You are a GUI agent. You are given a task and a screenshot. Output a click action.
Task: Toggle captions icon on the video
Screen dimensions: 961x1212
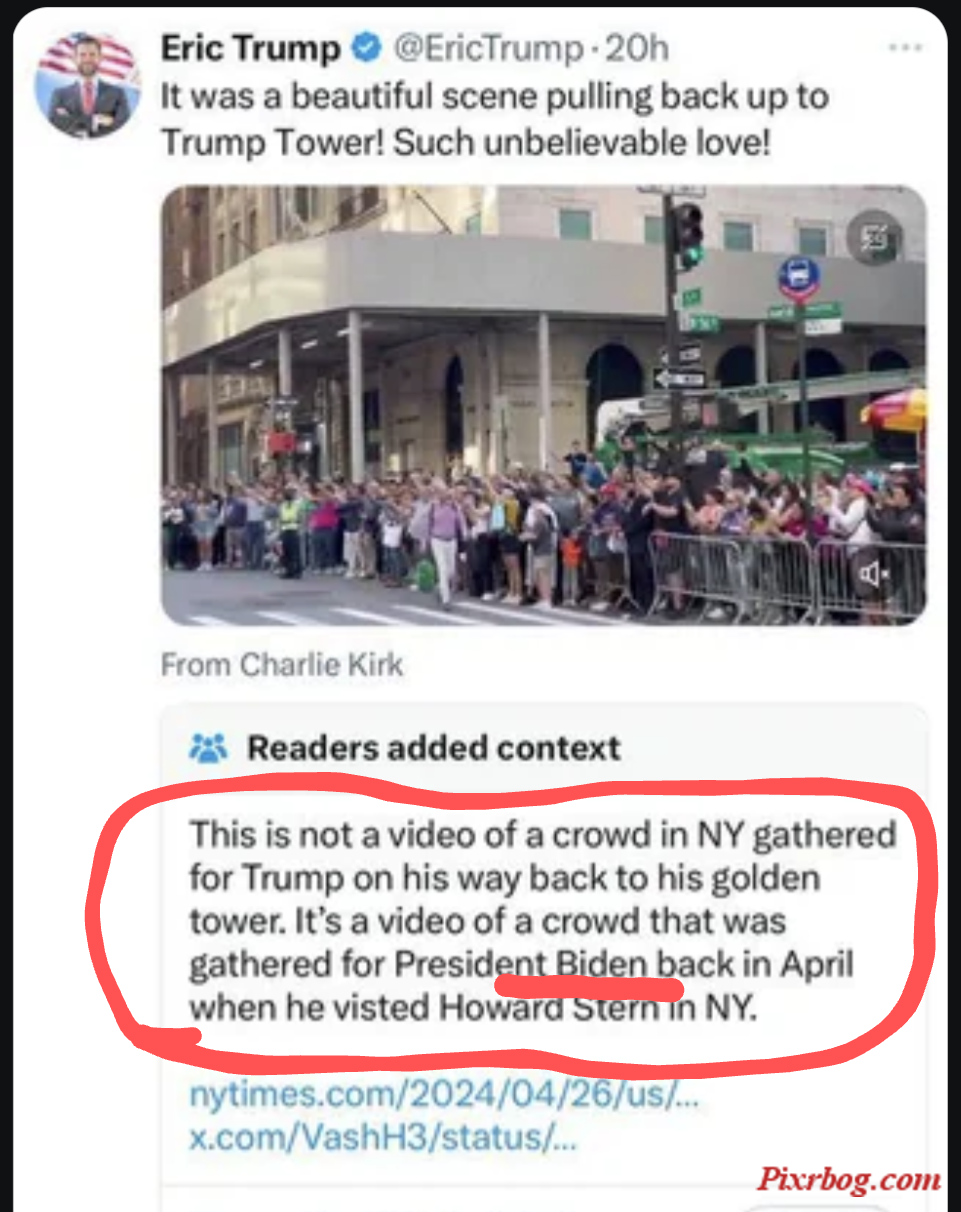(x=876, y=238)
